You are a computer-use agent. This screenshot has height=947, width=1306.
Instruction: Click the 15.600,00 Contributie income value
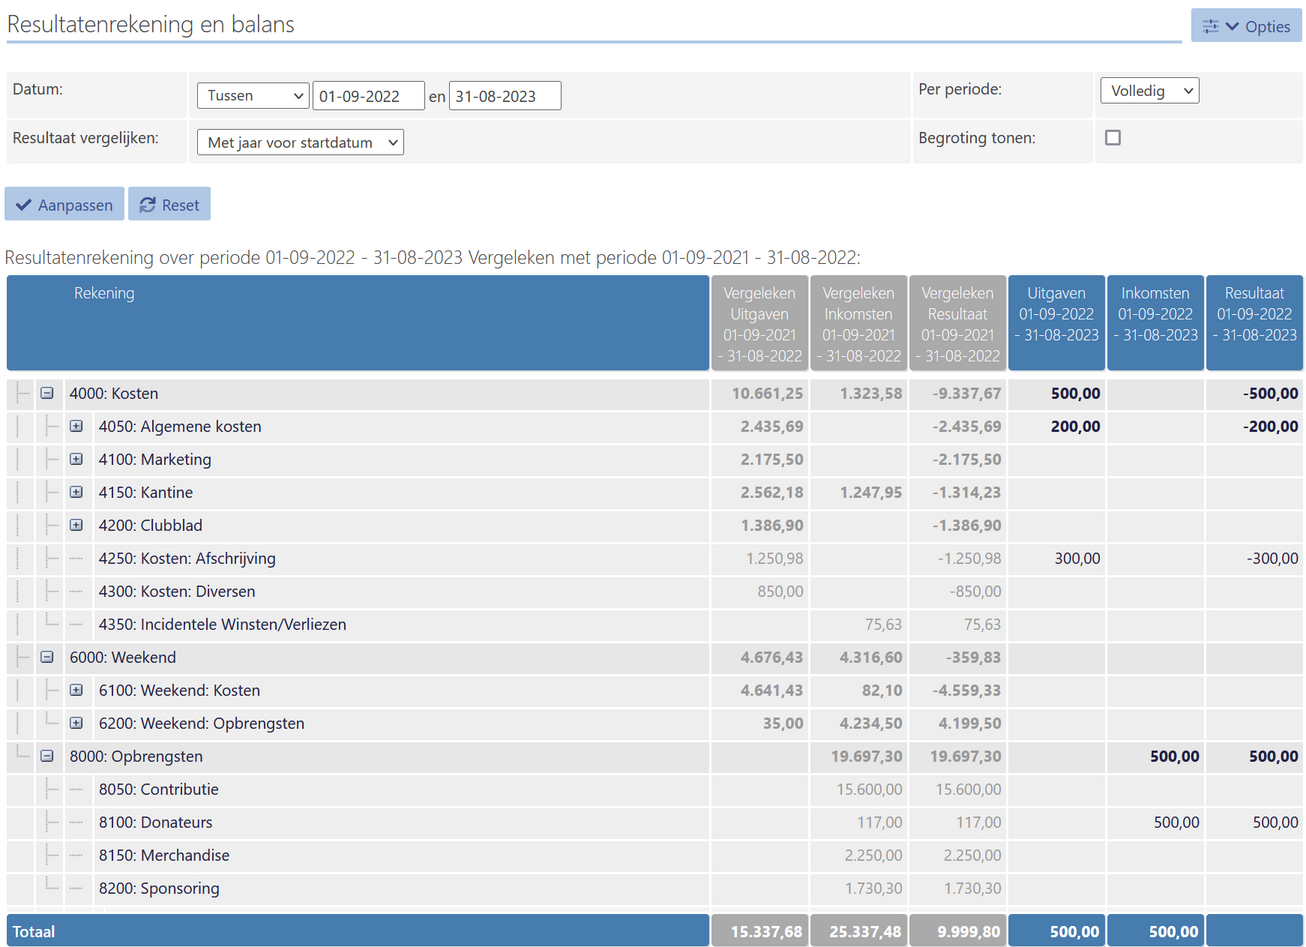[869, 790]
